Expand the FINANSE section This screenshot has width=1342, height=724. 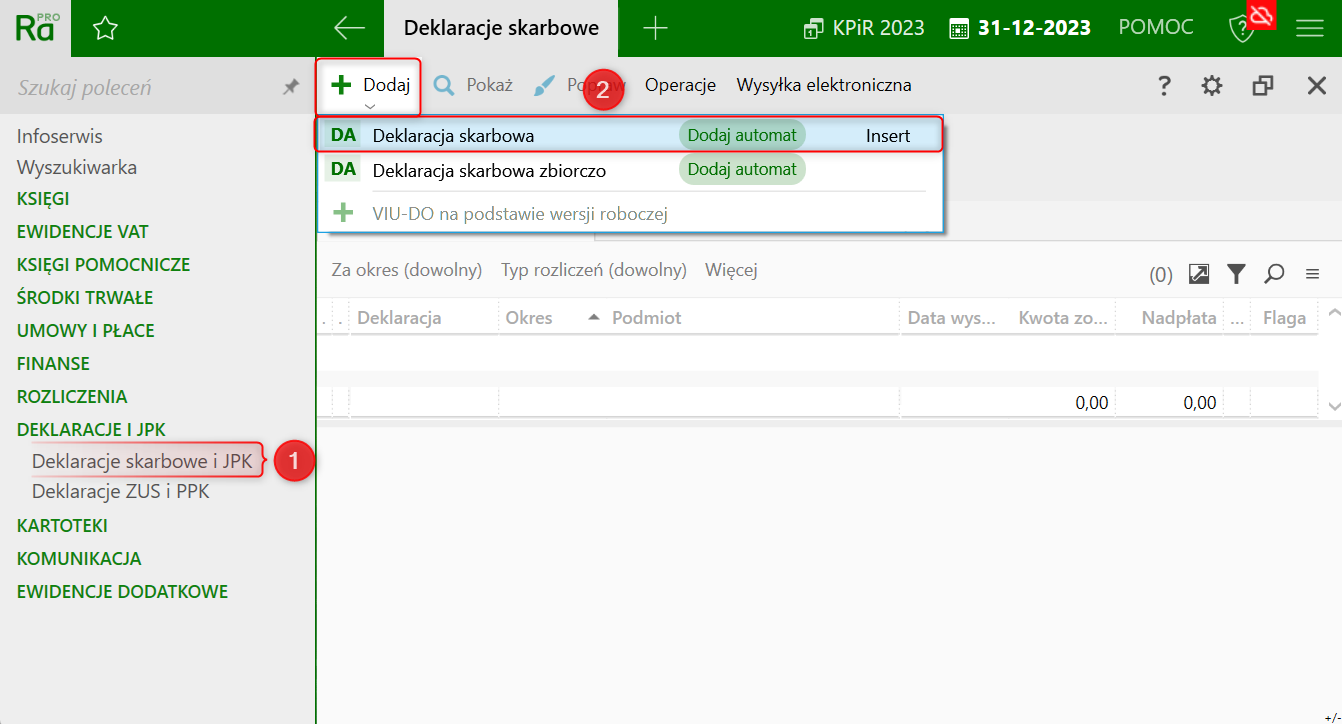point(54,364)
